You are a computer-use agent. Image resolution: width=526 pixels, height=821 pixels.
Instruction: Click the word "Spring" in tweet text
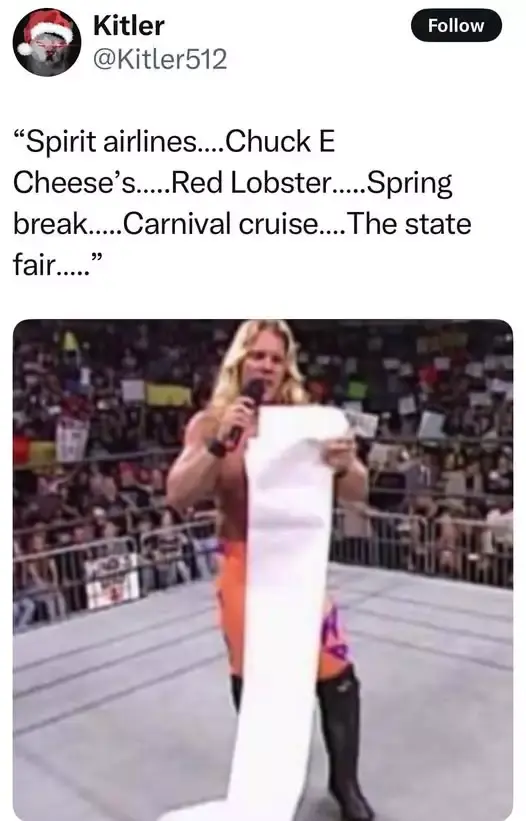pos(409,185)
